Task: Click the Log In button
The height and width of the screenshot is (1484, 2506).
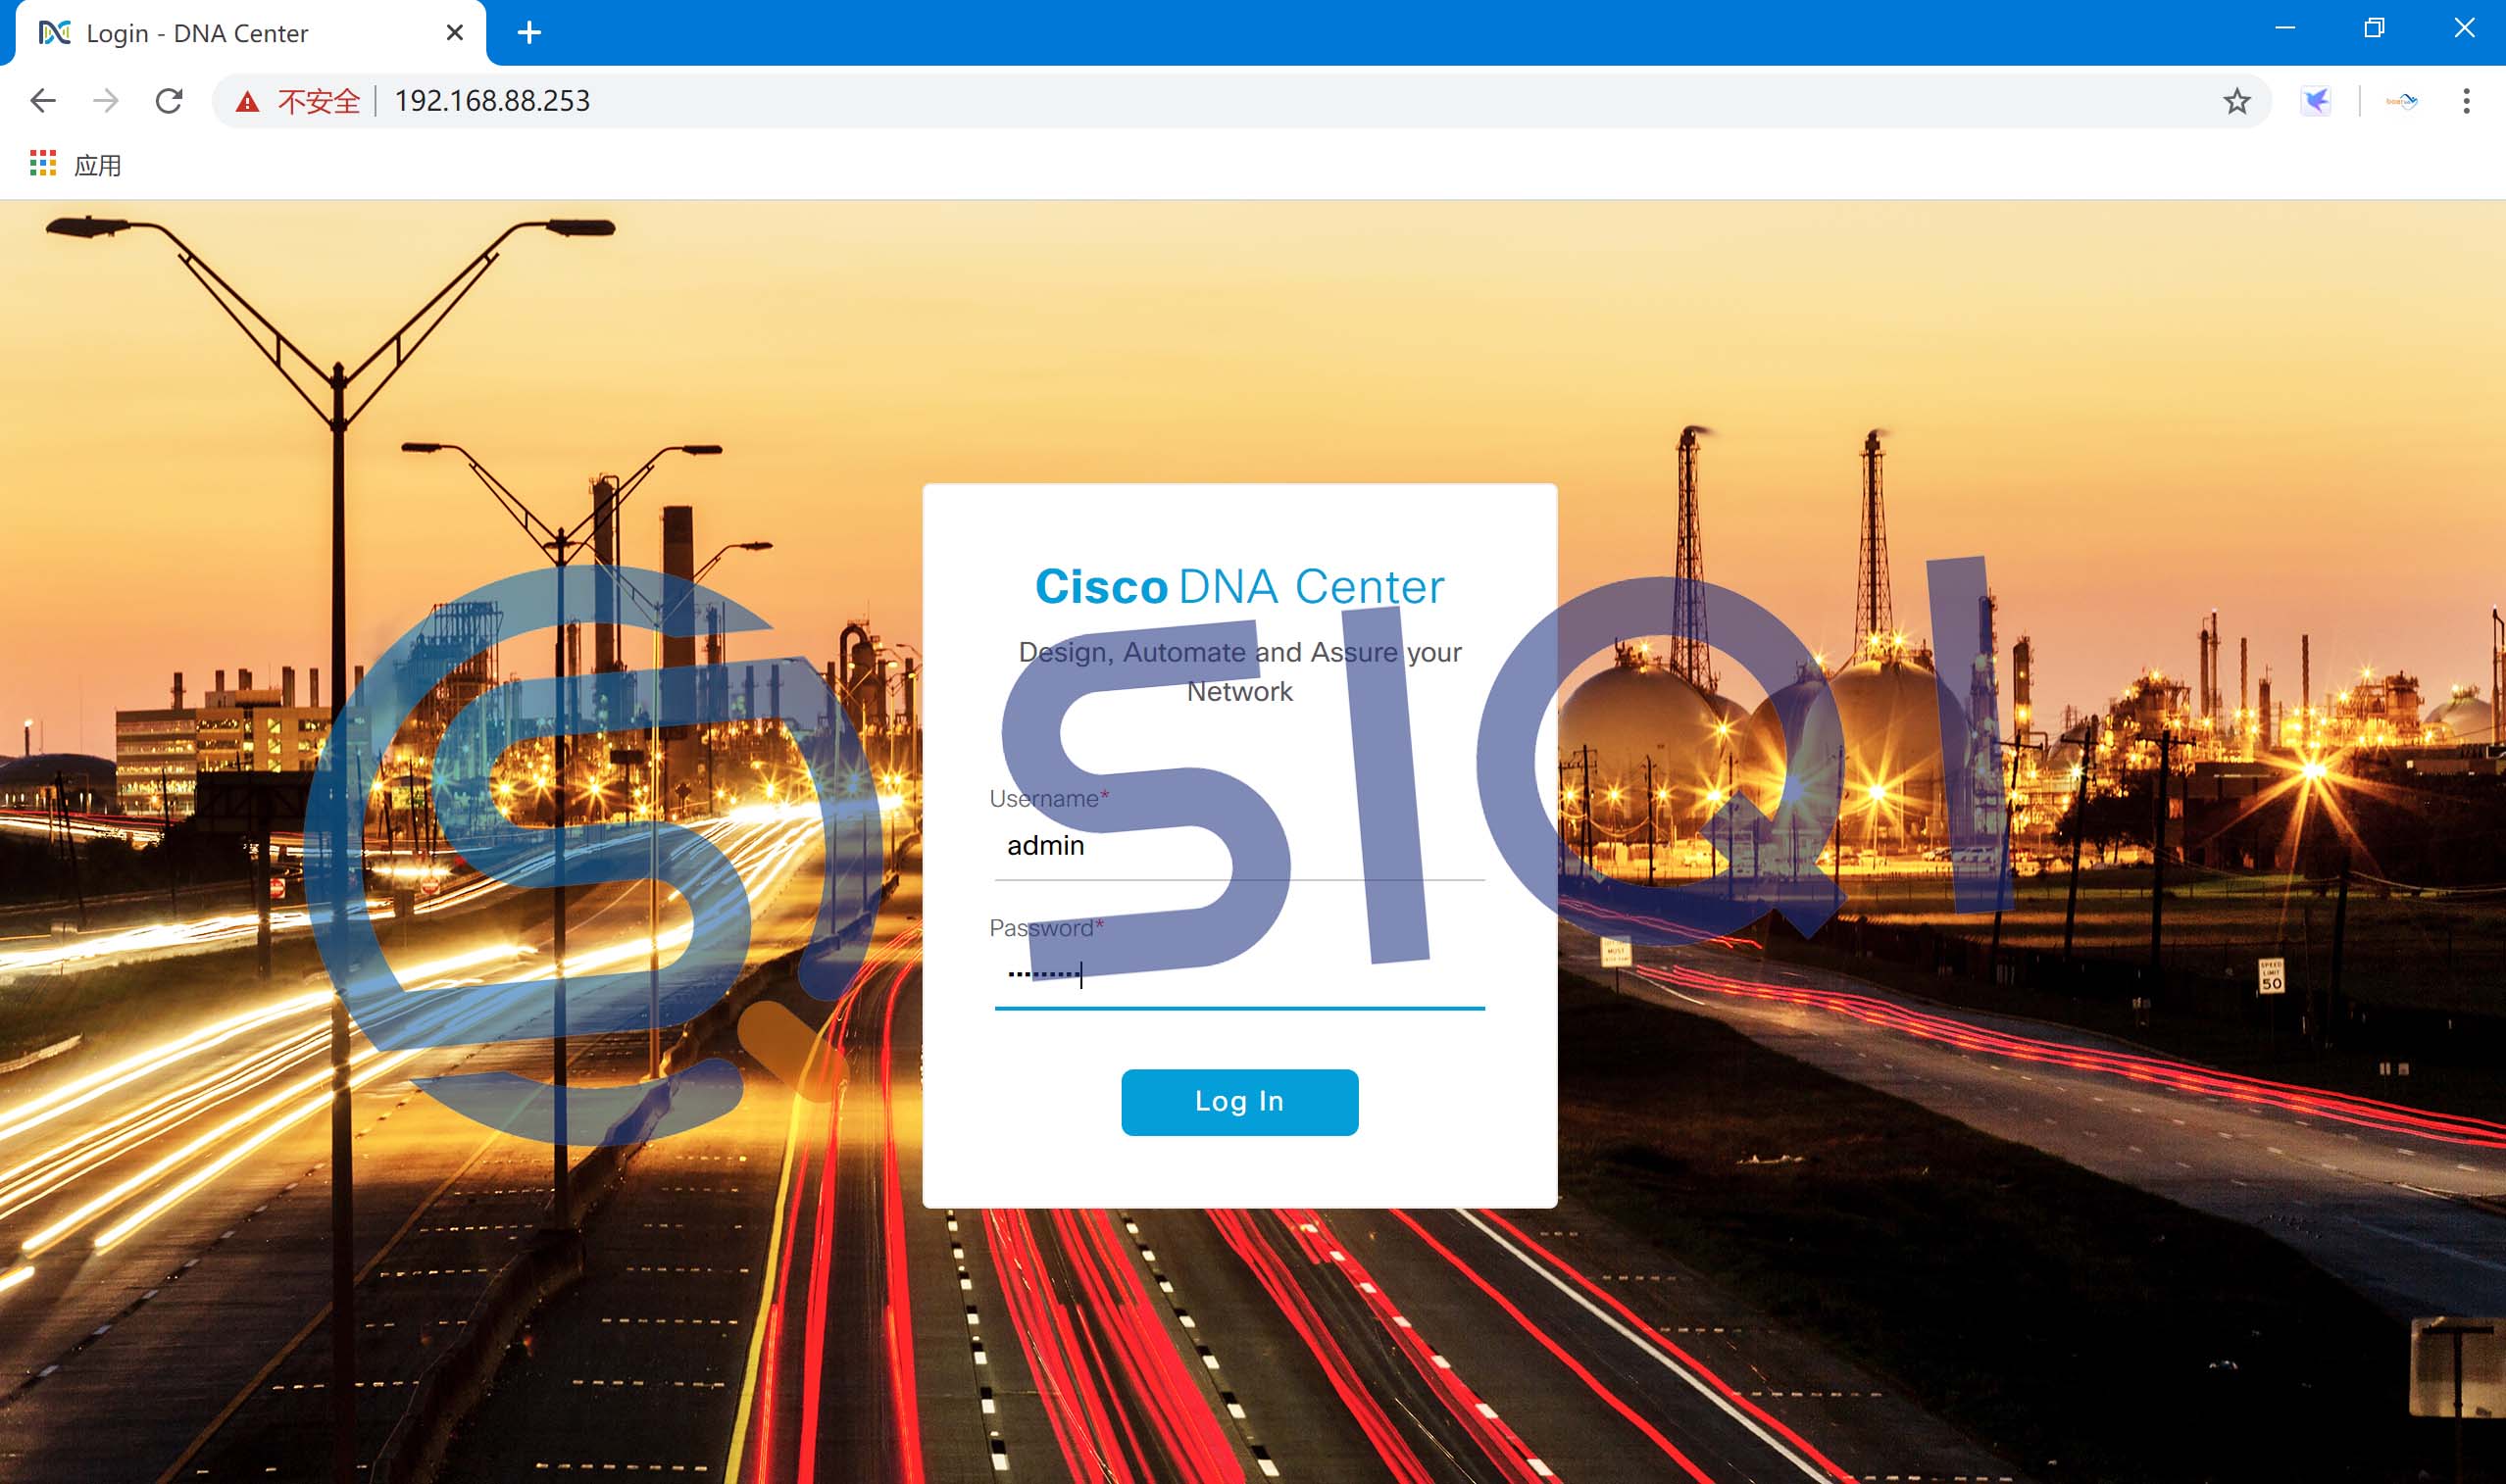Action: (x=1239, y=1102)
